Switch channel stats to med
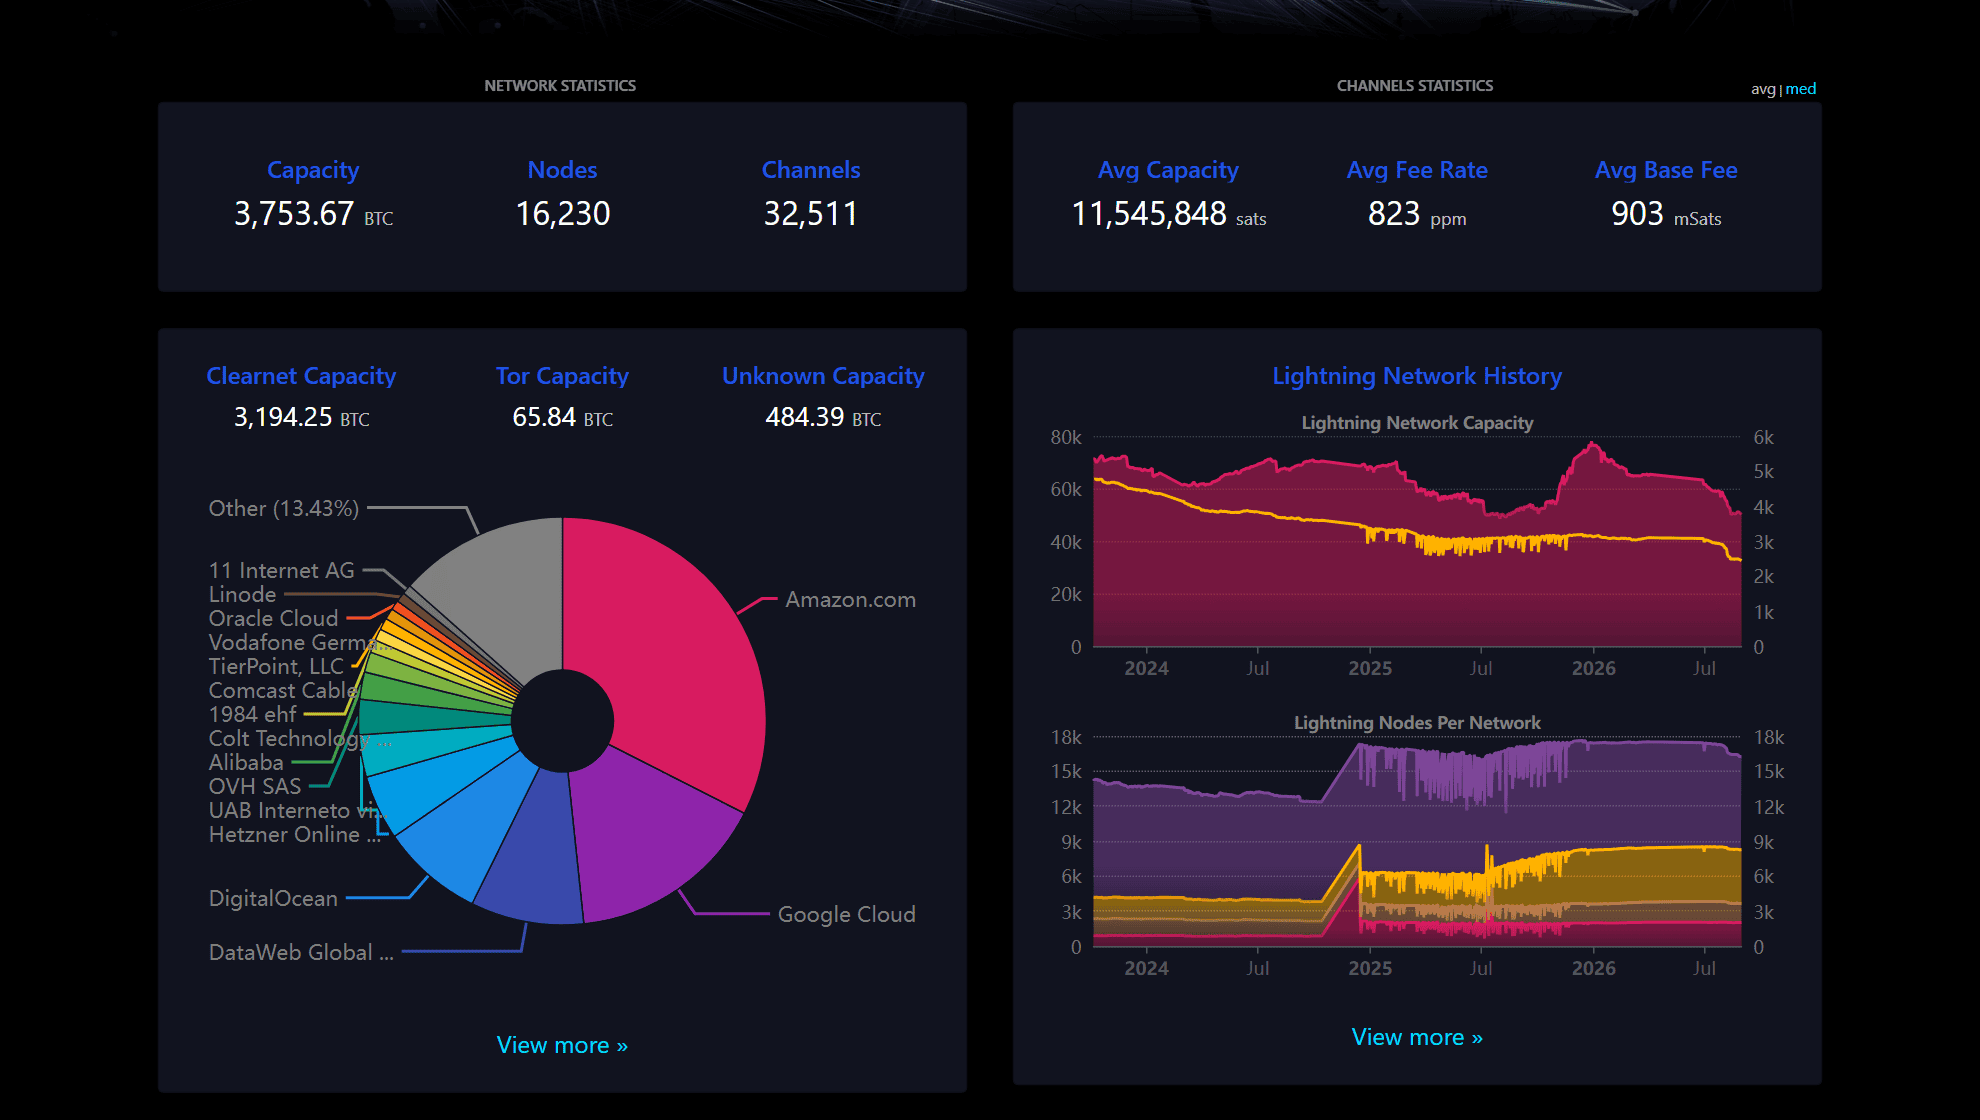 (1801, 89)
